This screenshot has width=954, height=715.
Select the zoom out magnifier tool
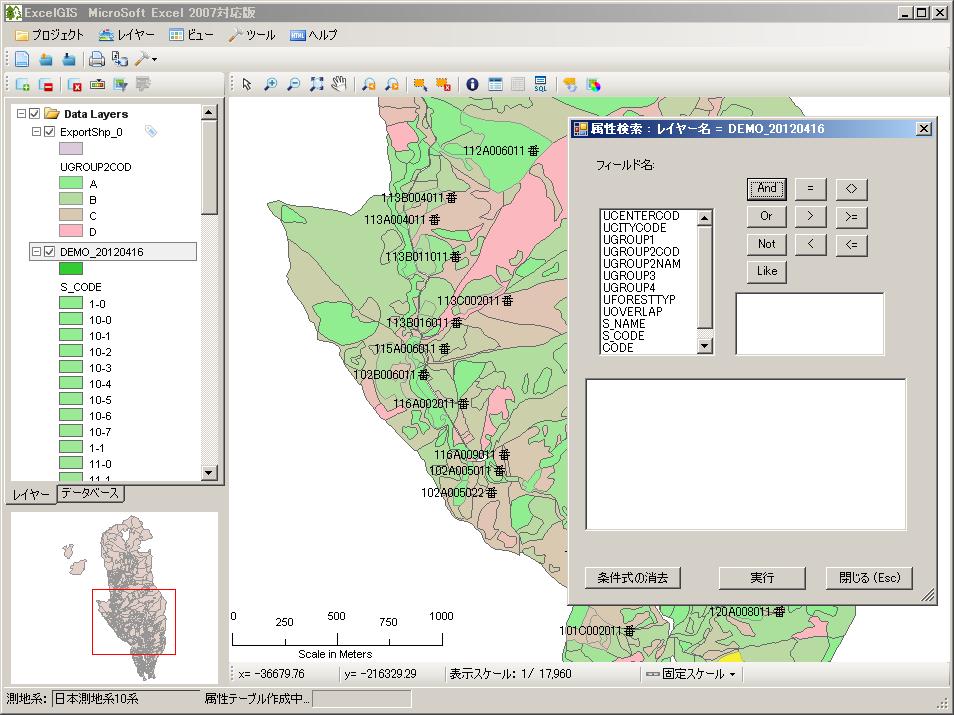293,85
